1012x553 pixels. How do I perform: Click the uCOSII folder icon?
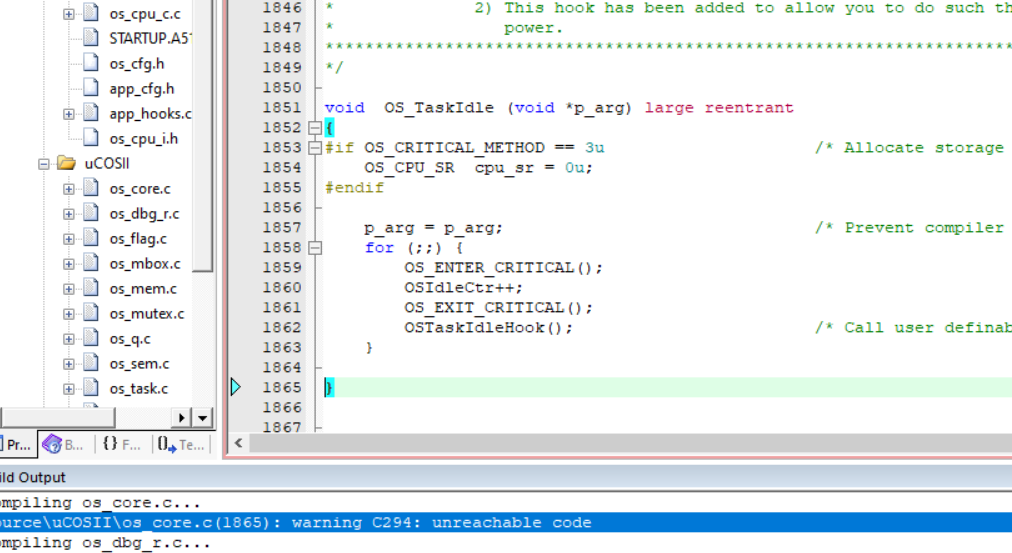click(66, 163)
